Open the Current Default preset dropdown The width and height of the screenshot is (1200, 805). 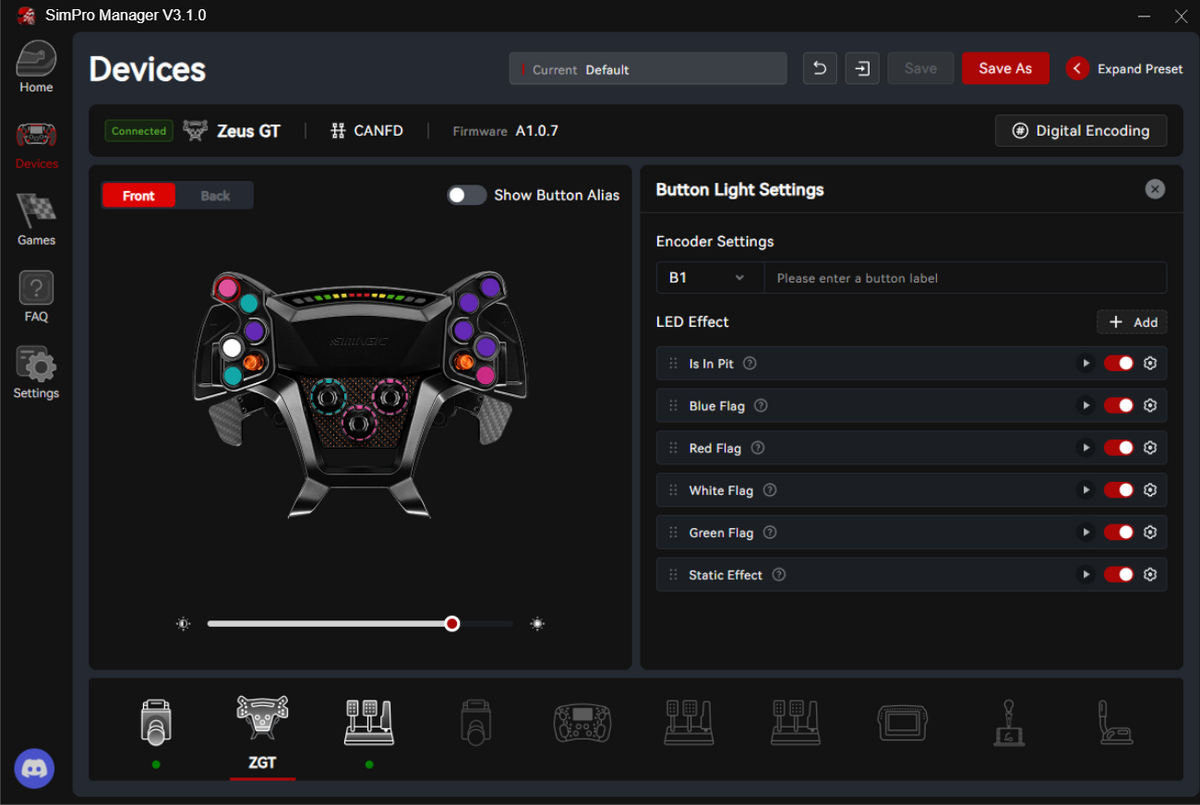coord(648,69)
